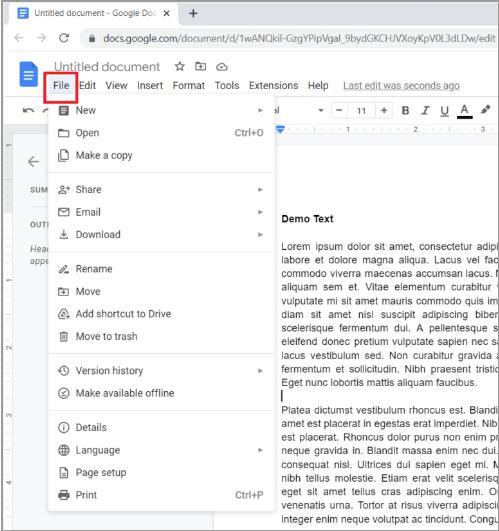Screen dimensions: 499x531
Task: Open Page setup
Action: [161, 472]
